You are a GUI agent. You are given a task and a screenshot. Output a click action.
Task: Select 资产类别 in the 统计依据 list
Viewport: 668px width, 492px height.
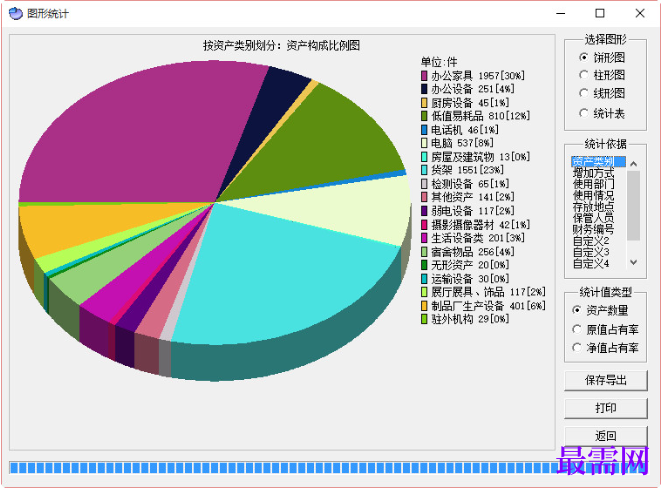(598, 161)
